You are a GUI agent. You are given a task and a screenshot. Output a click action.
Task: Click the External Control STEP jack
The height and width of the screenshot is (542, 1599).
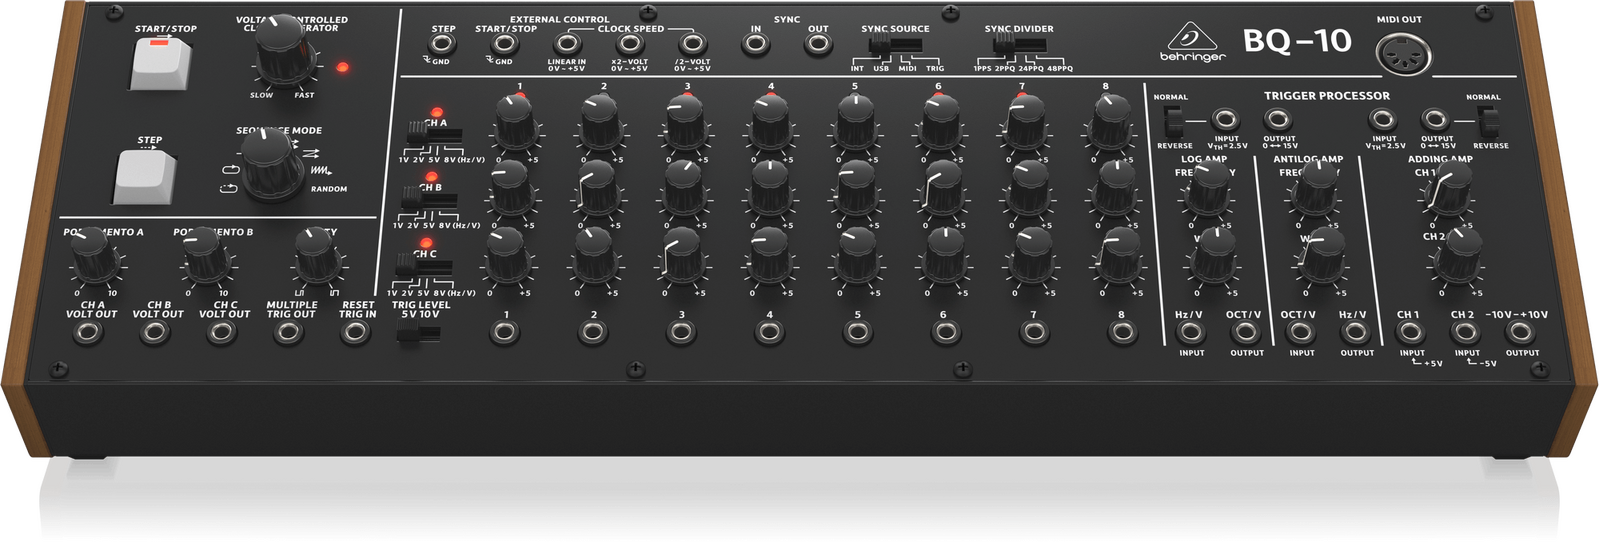pos(443,45)
